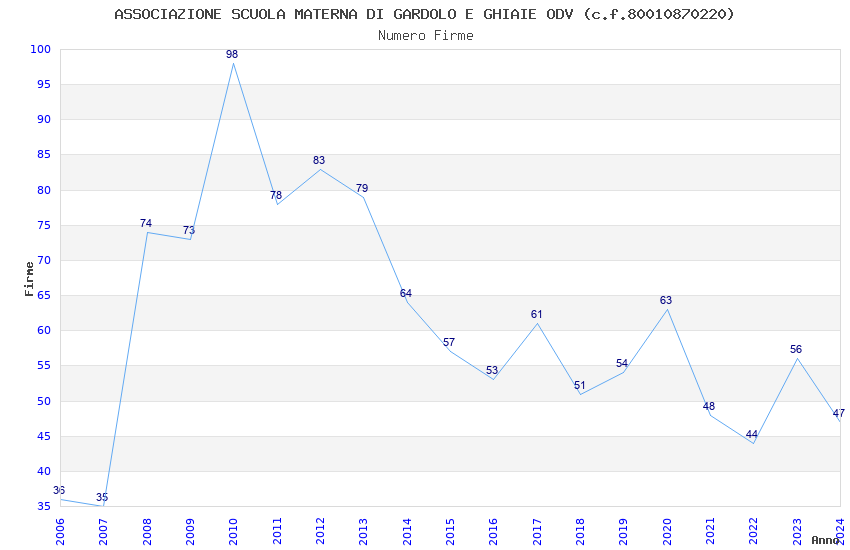Click the x-axis year 2018
850x550 pixels.
point(581,532)
